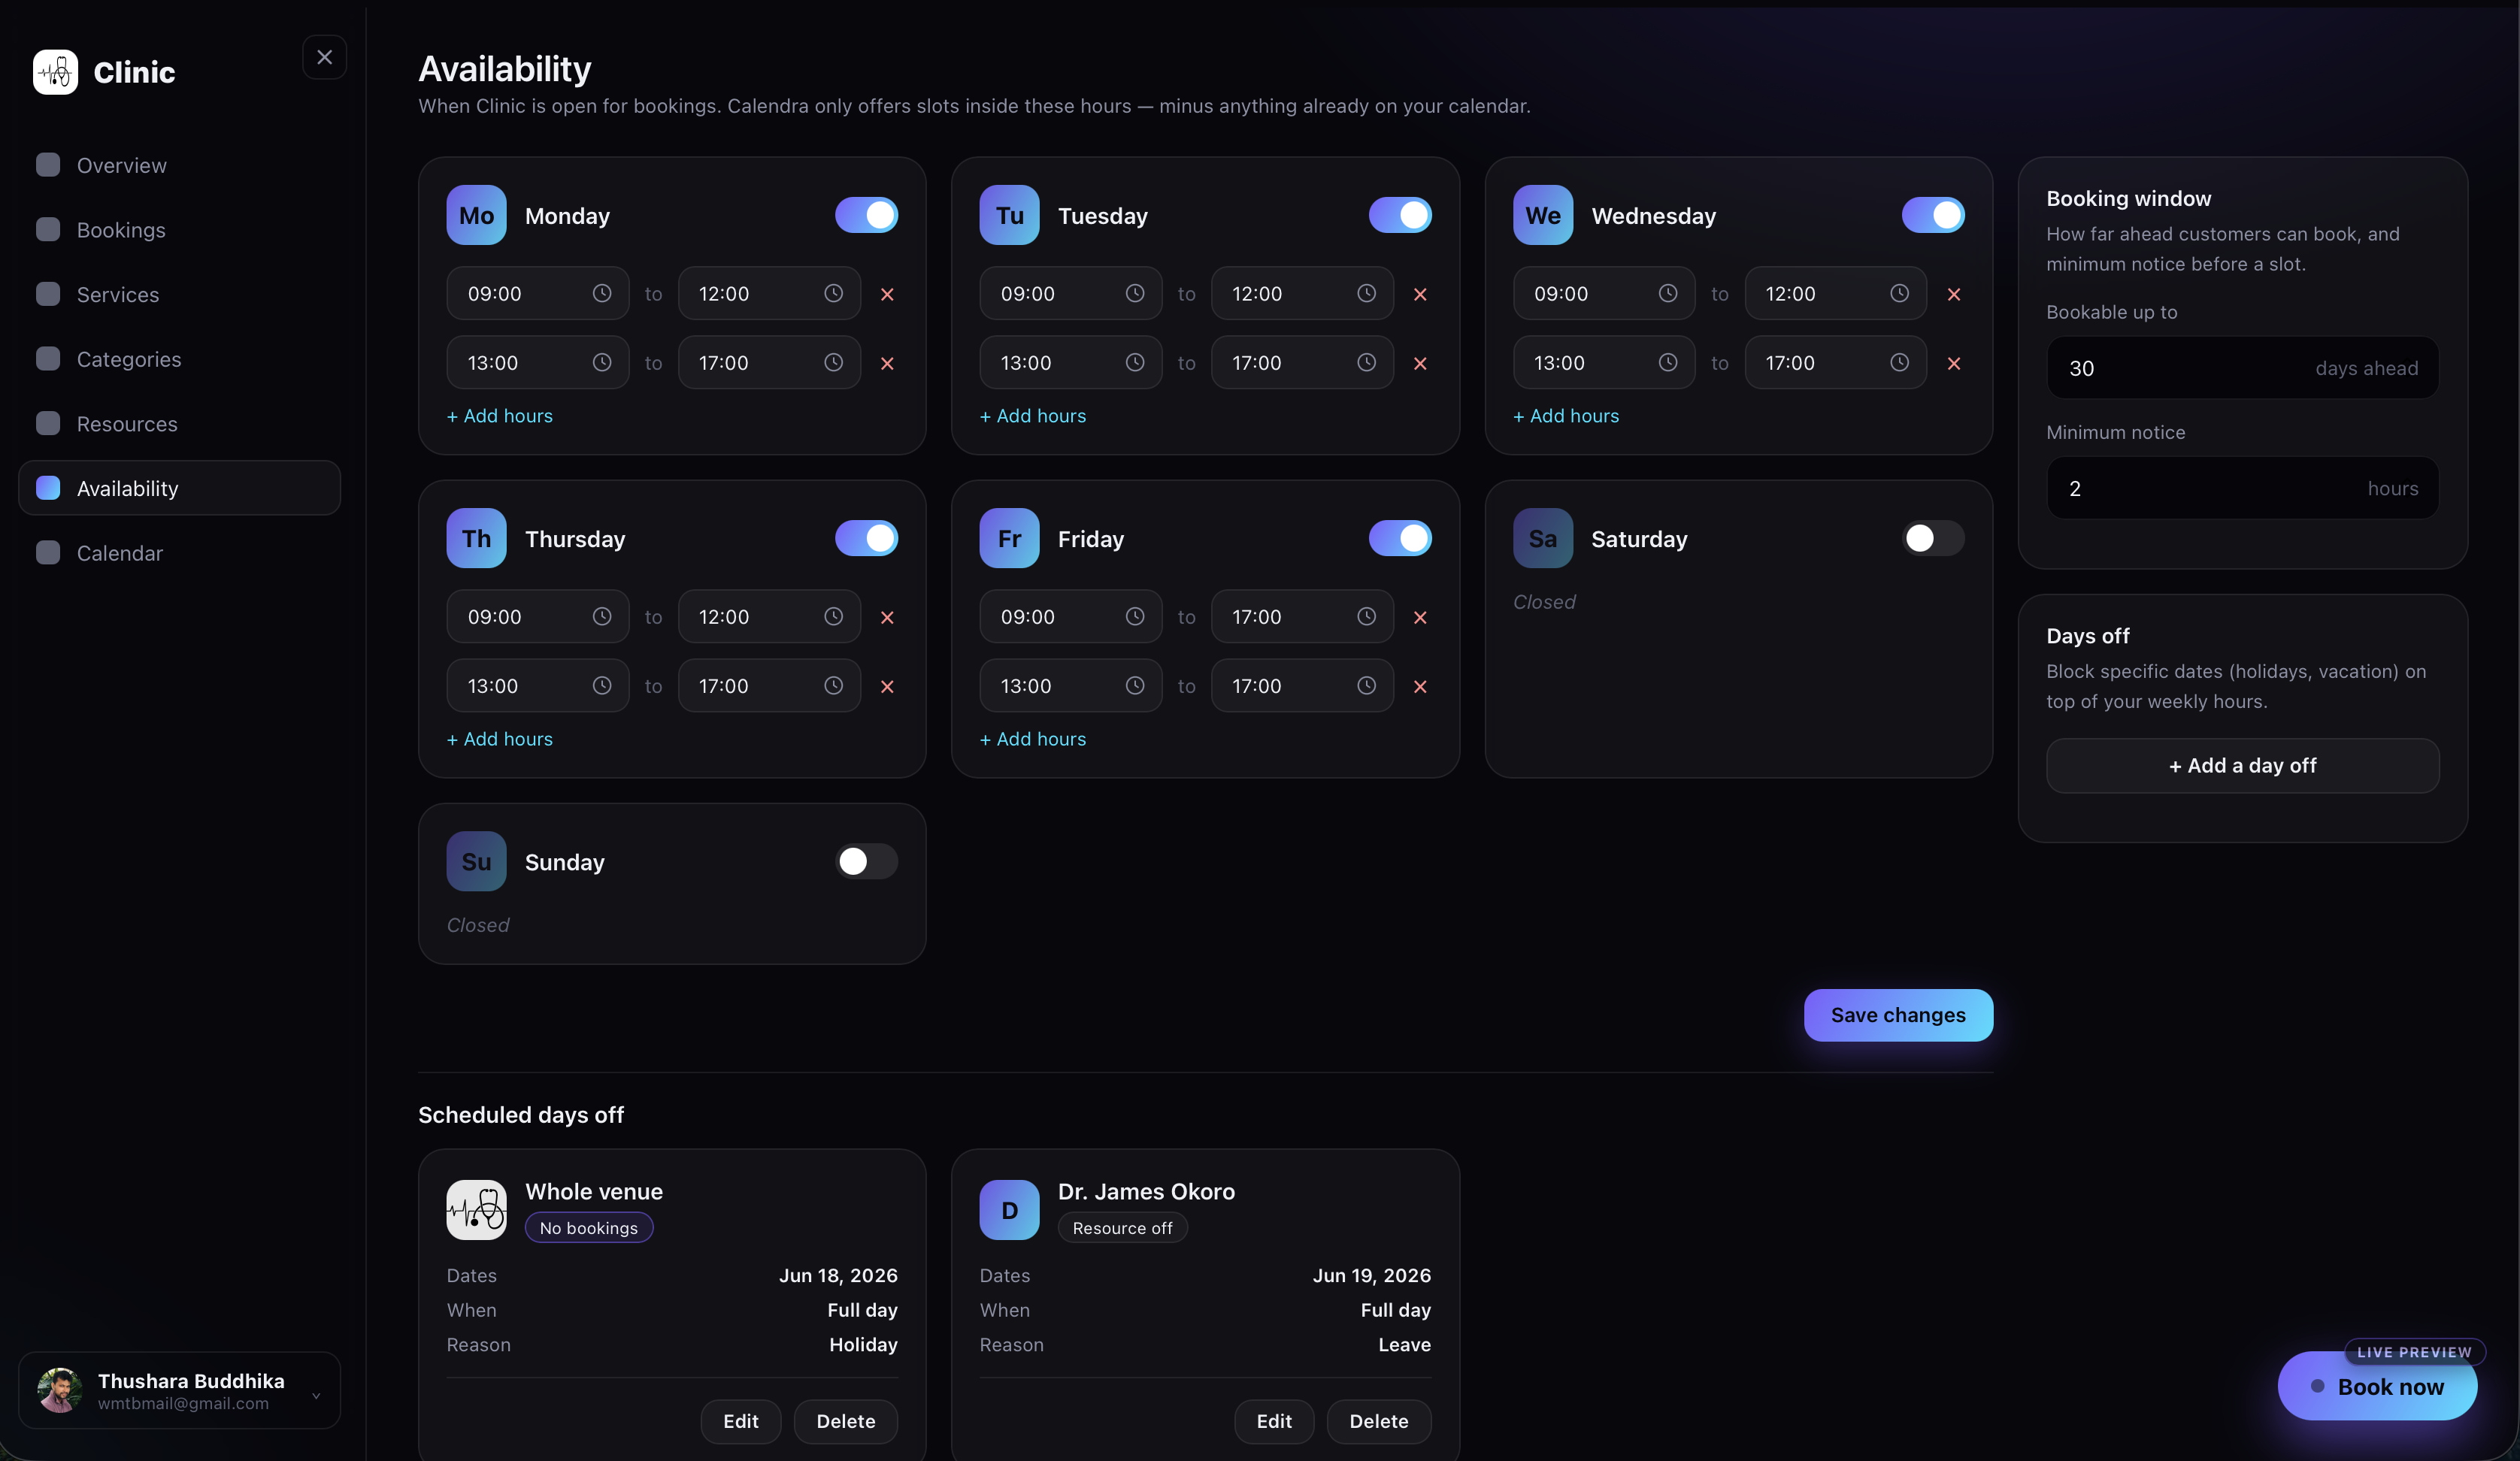This screenshot has width=2520, height=1461.
Task: Enable Saturday availability
Action: tap(1933, 538)
